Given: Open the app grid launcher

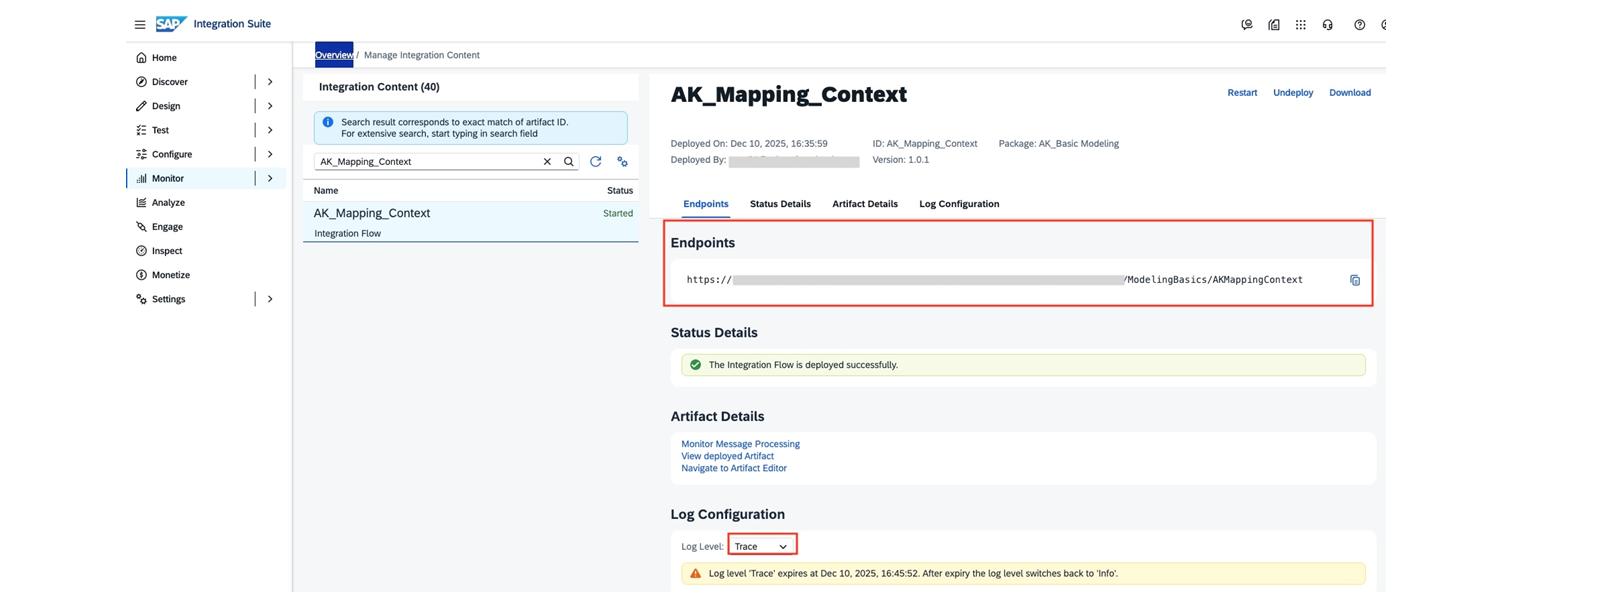Looking at the screenshot, I should [x=1301, y=25].
